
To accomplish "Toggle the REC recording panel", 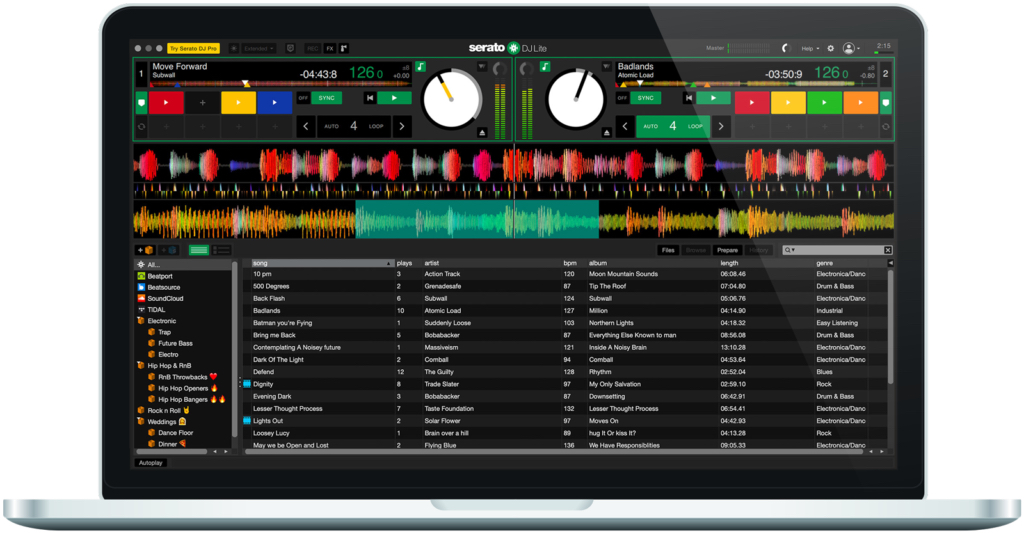I will pos(313,48).
